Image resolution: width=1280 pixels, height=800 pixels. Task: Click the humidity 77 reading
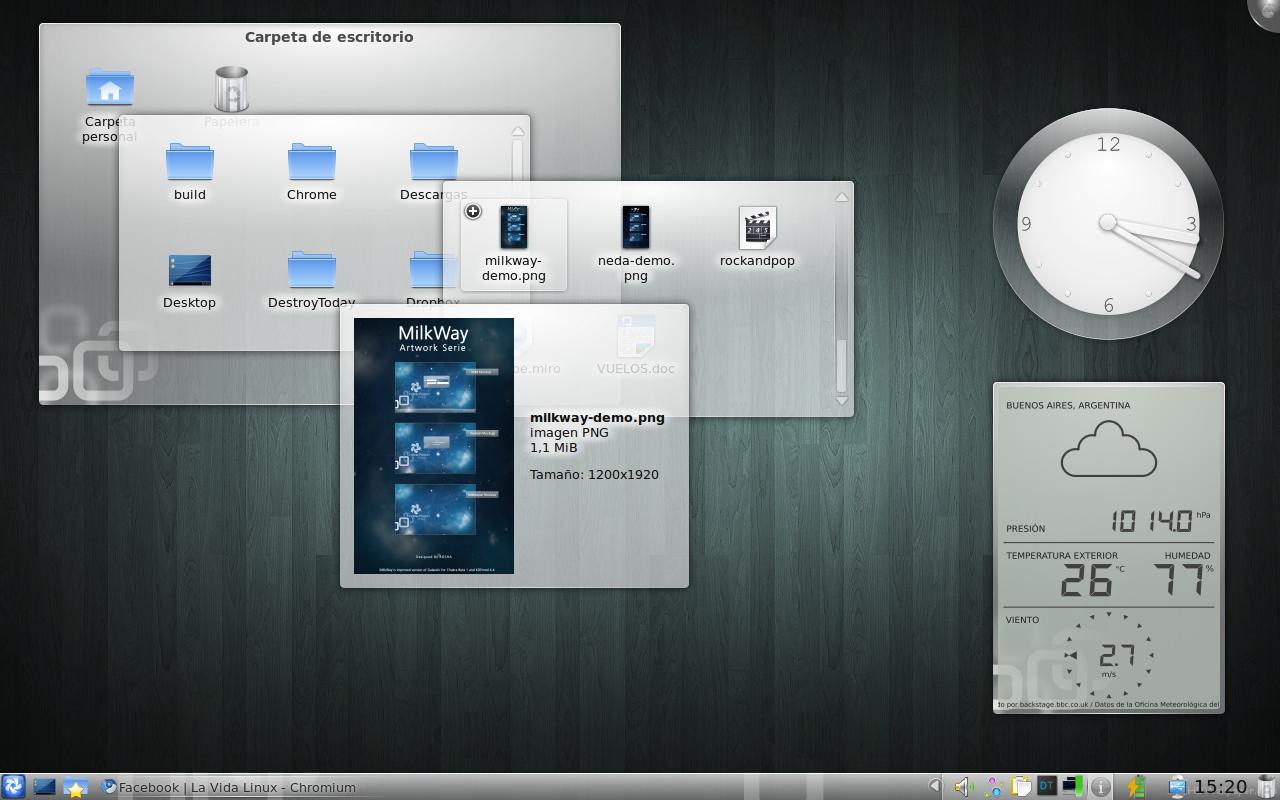coord(1179,580)
